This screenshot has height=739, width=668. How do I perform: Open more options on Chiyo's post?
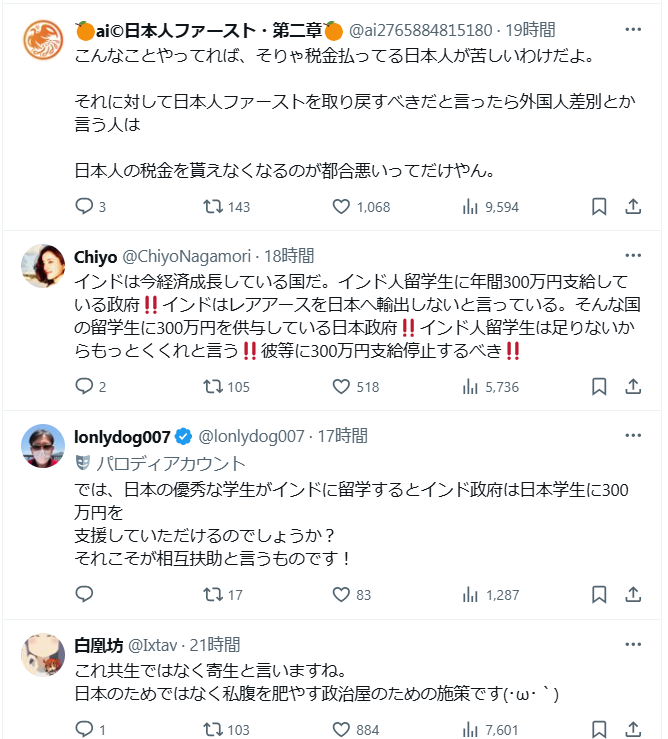coord(632,255)
